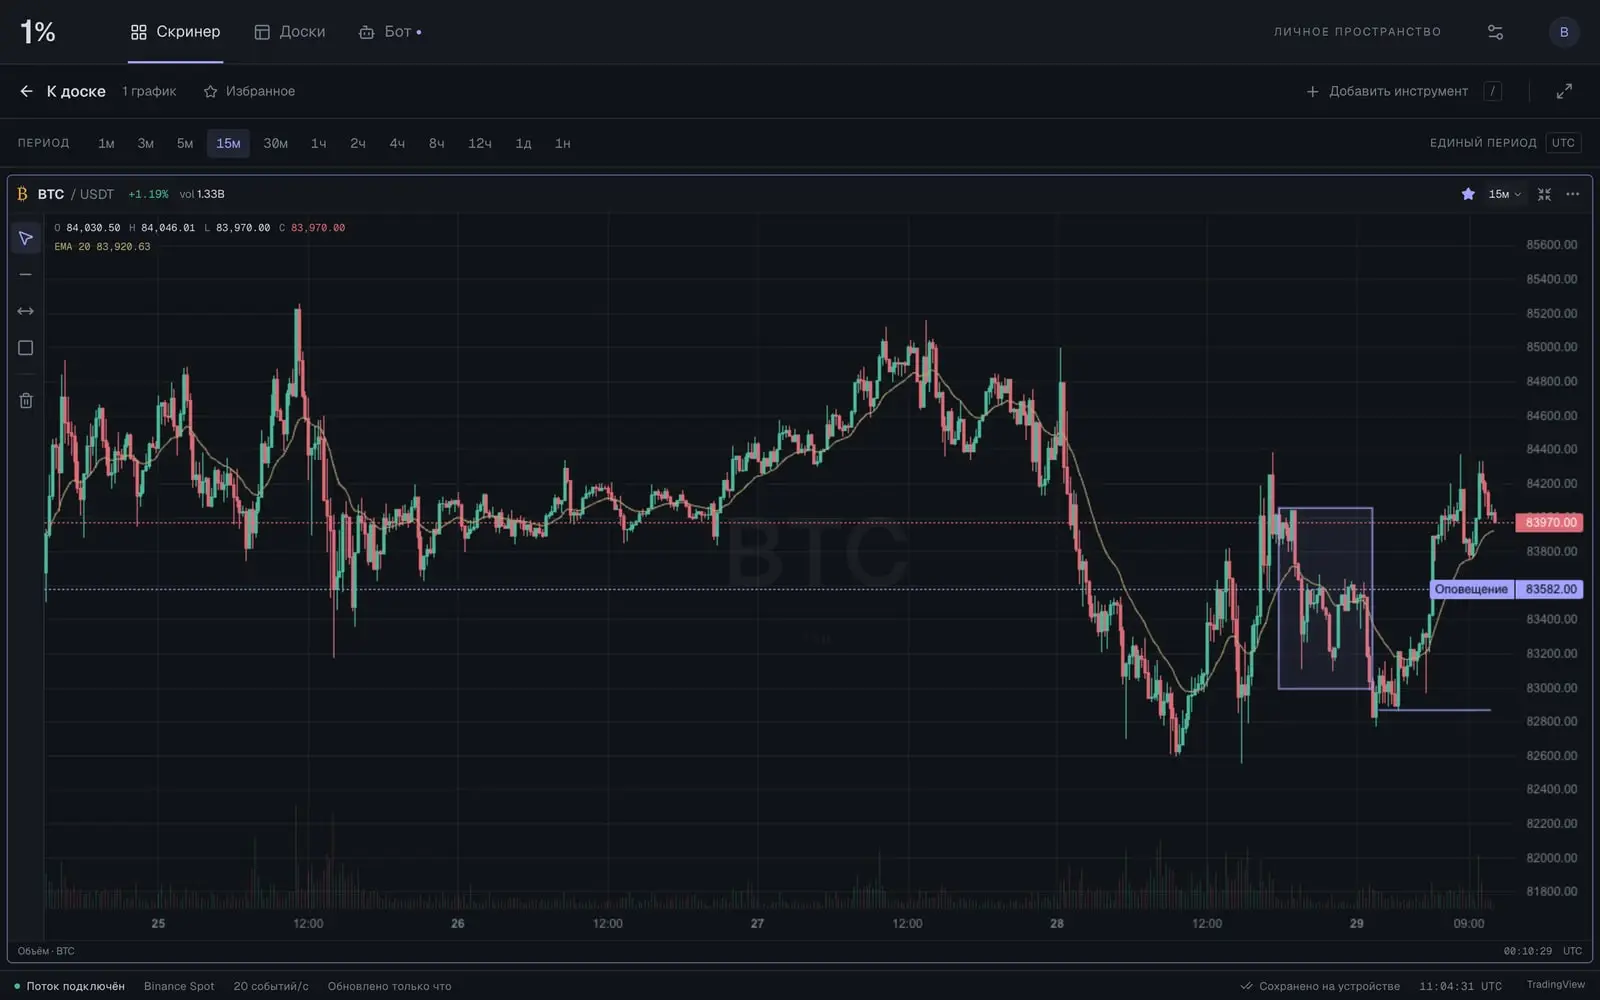The image size is (1600, 1000).
Task: Click Добавить инструмент button
Action: click(1387, 91)
